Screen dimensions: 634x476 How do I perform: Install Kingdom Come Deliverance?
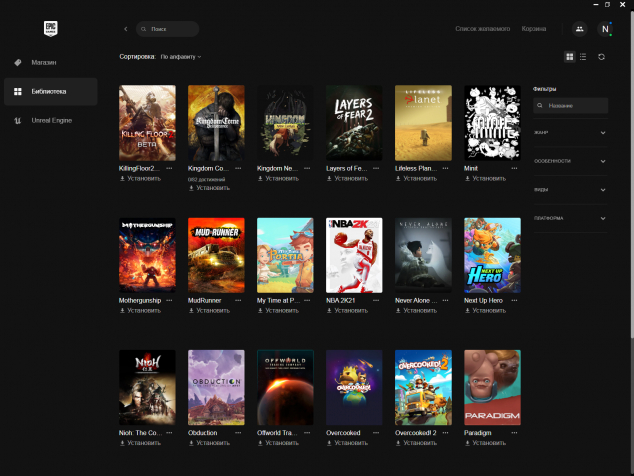click(x=209, y=188)
